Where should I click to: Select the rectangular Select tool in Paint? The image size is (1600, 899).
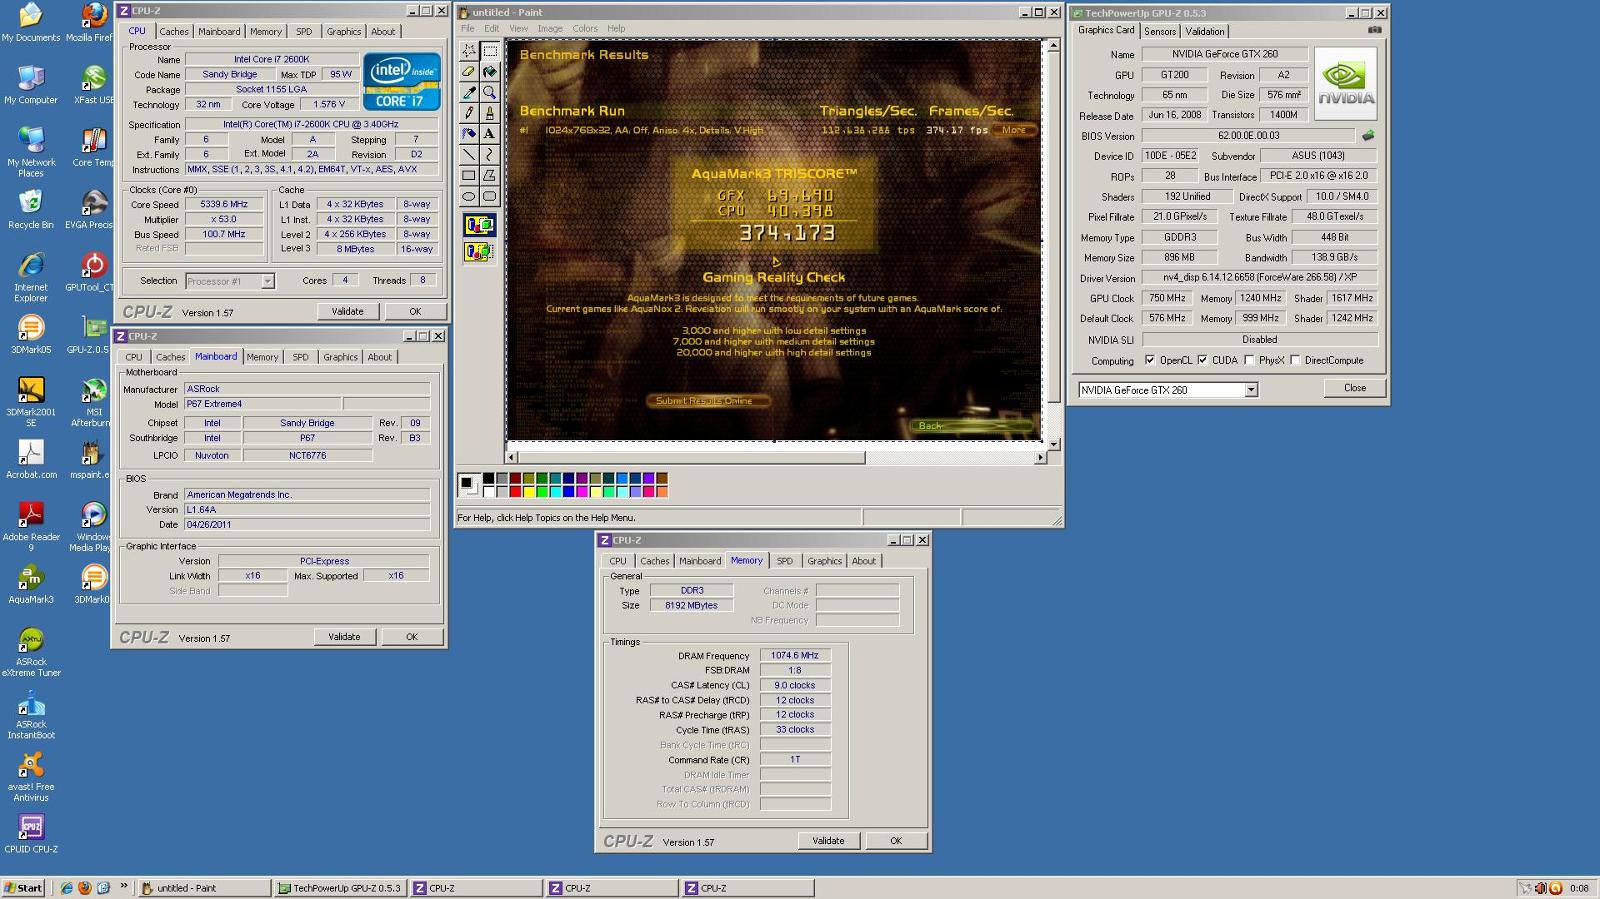489,50
